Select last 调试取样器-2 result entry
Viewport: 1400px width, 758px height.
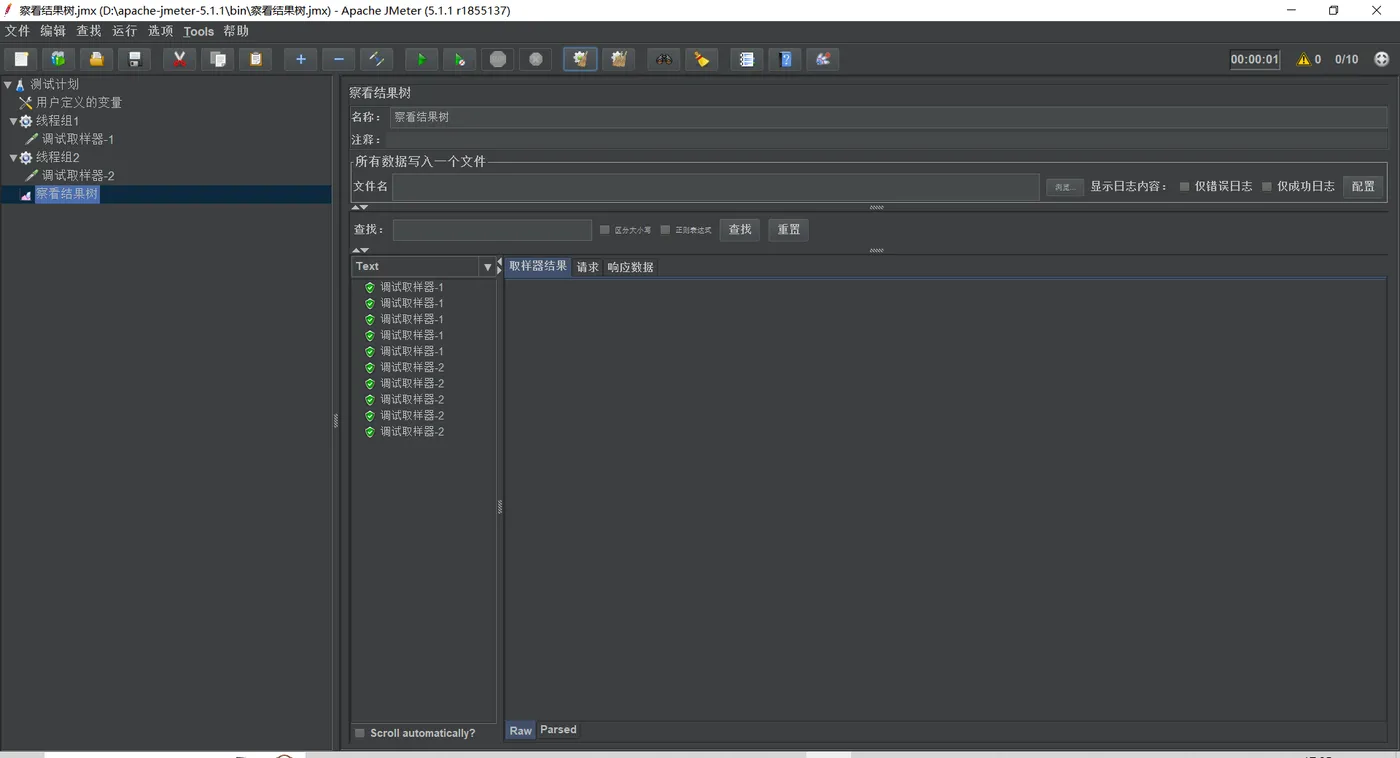(412, 432)
